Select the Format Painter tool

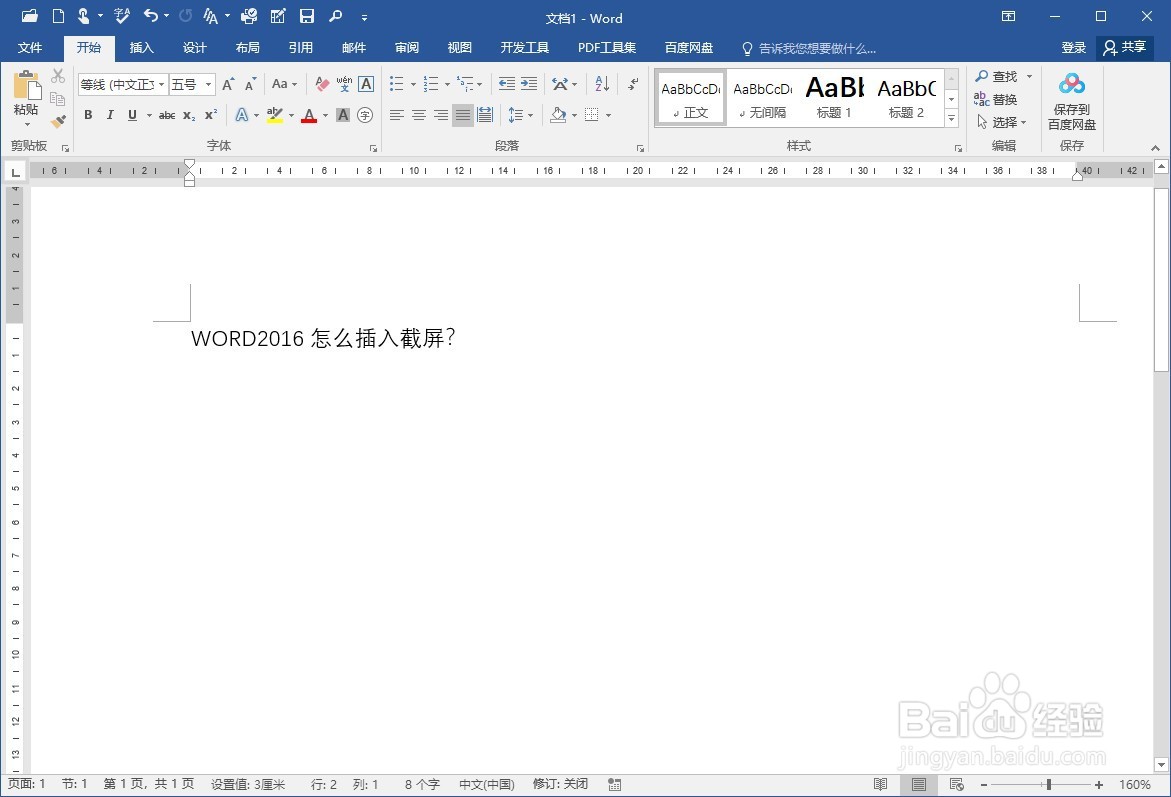coord(58,121)
